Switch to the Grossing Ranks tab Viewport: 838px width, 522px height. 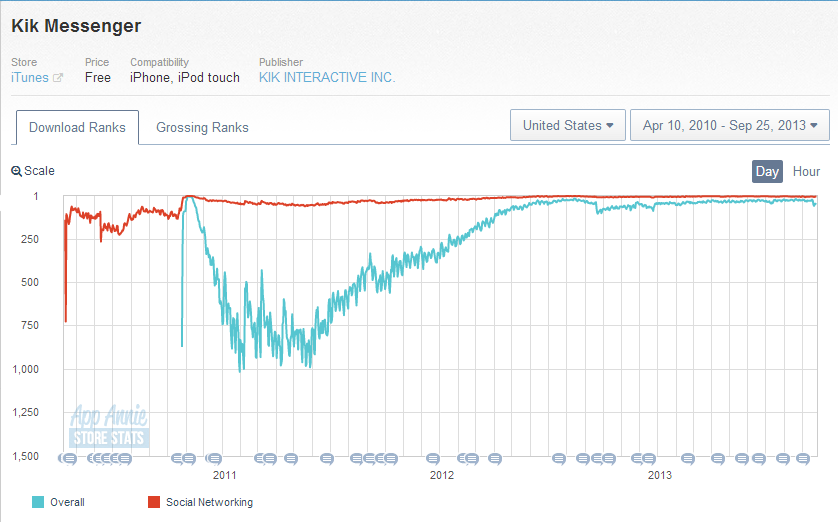(x=202, y=127)
